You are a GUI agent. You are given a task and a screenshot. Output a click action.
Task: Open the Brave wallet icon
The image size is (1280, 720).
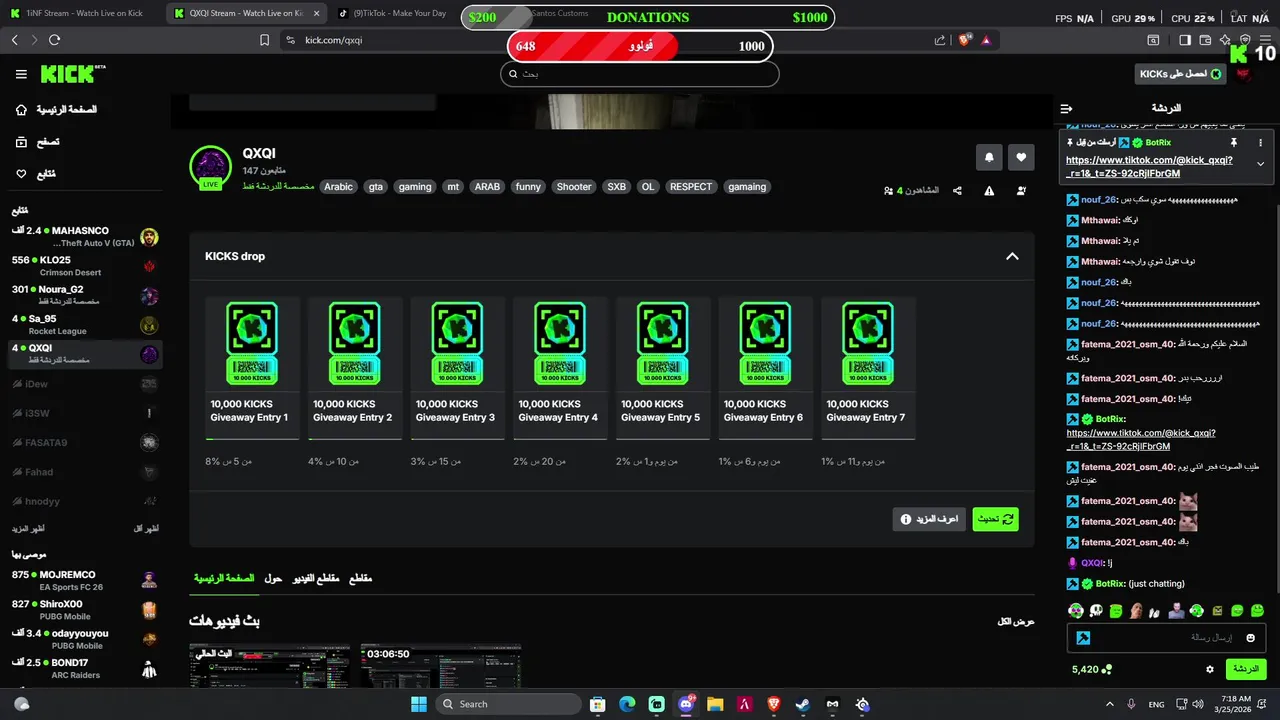(1205, 40)
